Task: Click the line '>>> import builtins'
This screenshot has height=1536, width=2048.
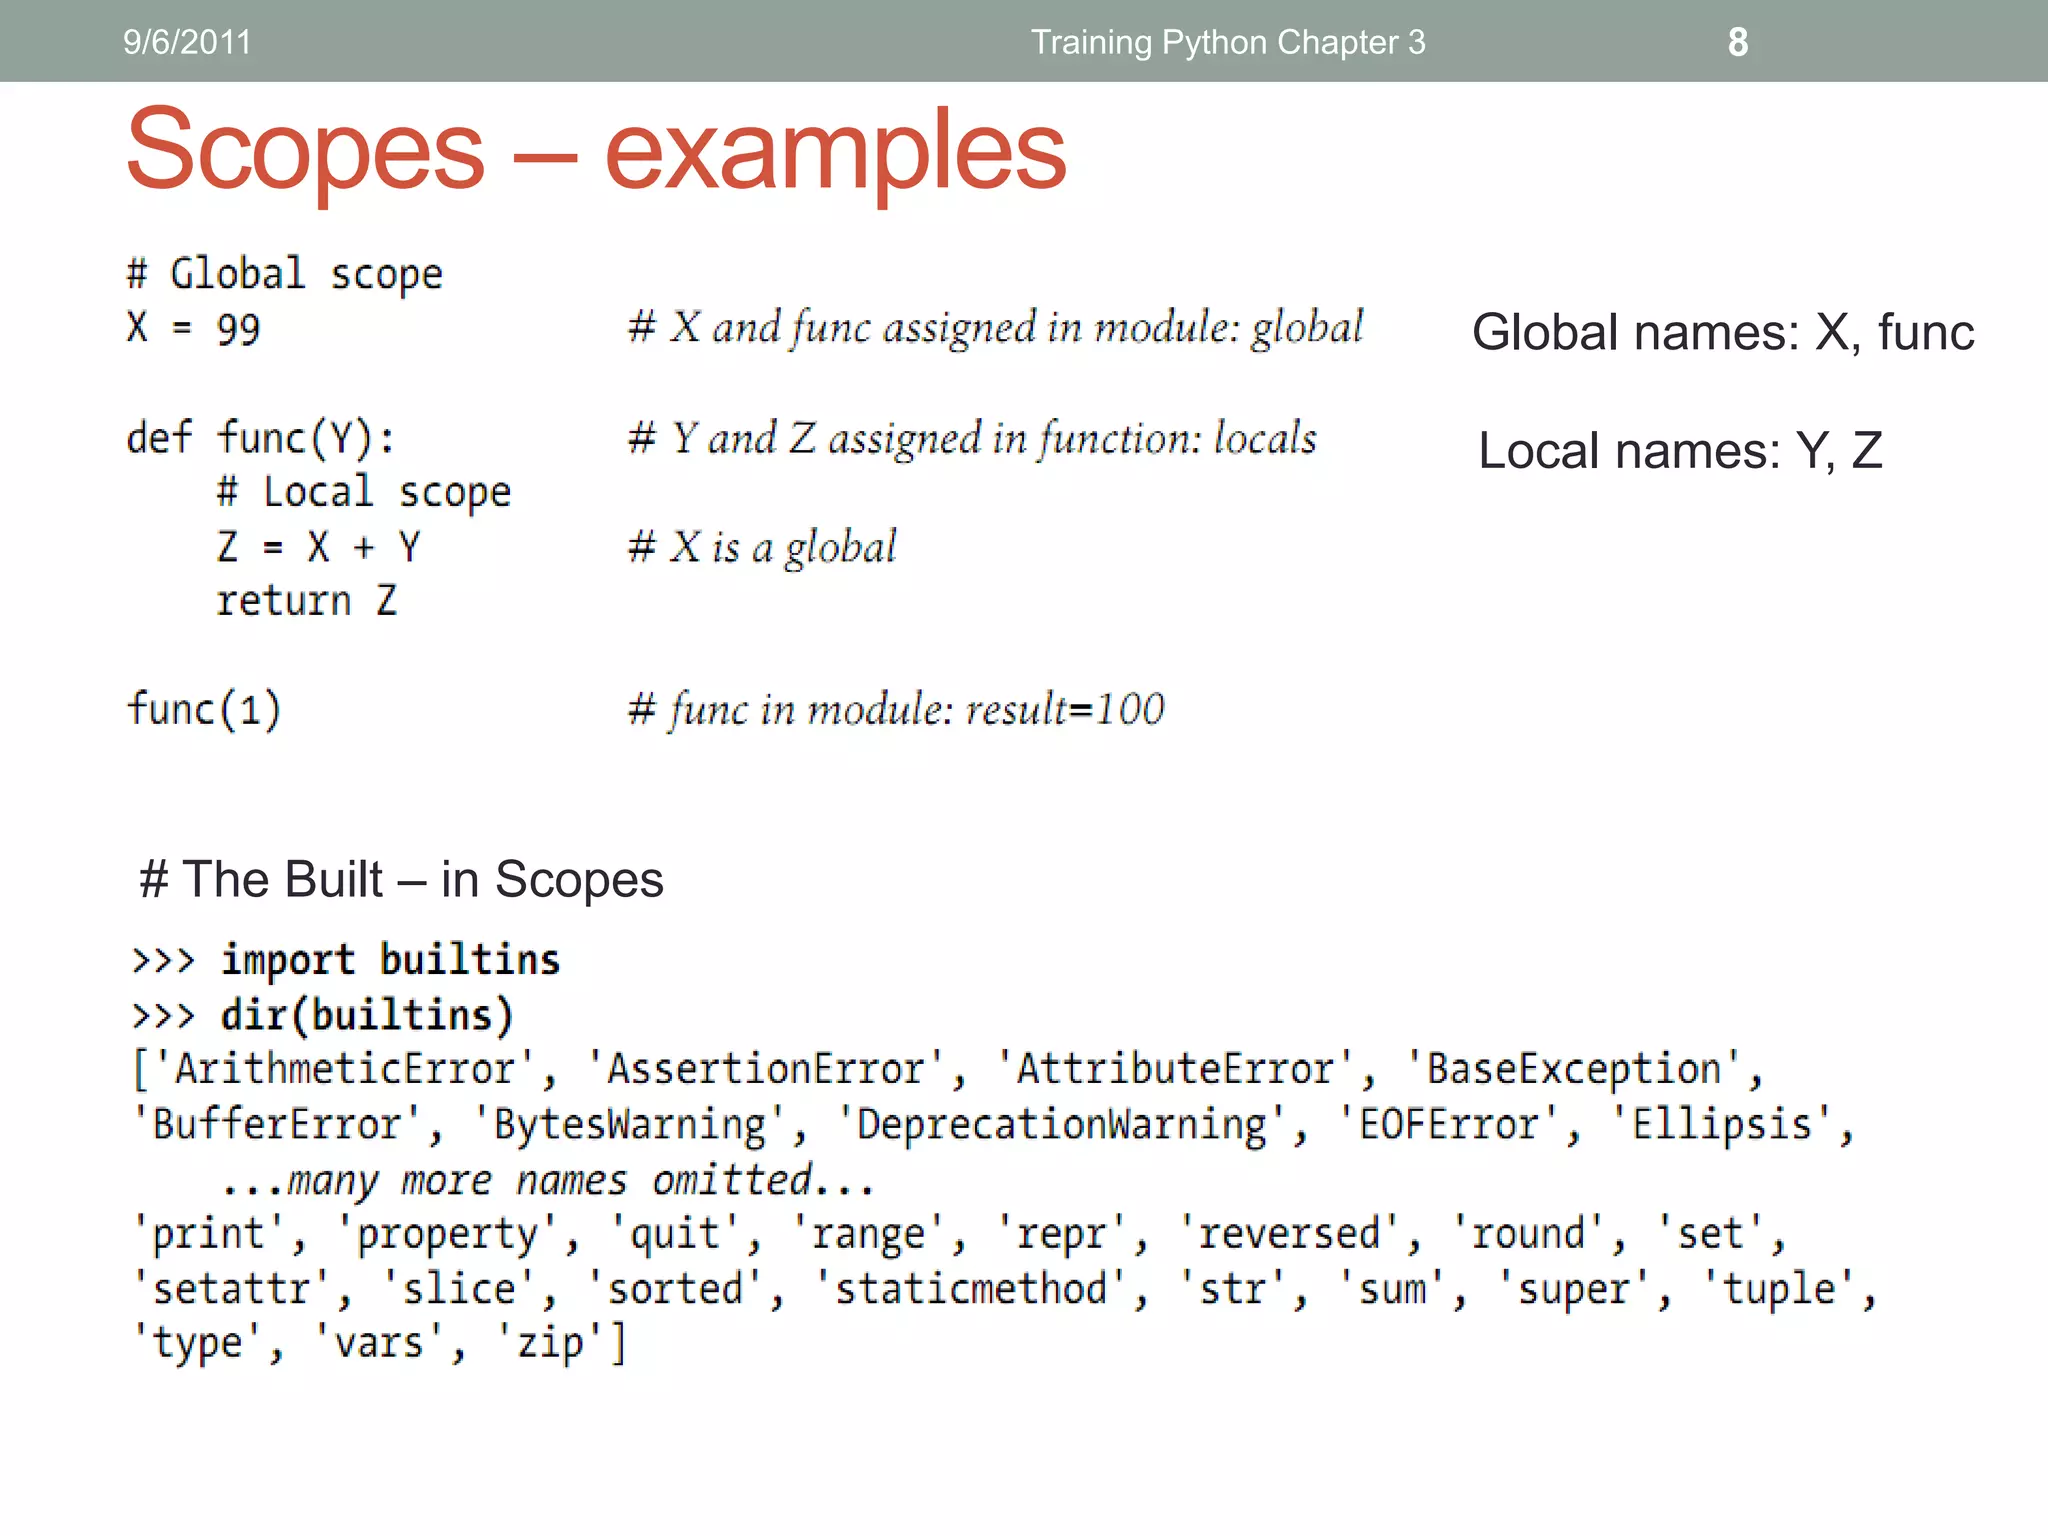Action: (346, 960)
